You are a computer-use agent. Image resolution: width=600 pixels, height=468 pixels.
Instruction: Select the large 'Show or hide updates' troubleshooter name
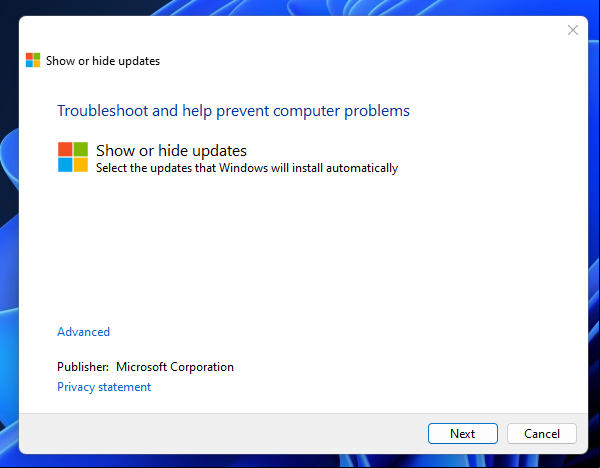[171, 151]
